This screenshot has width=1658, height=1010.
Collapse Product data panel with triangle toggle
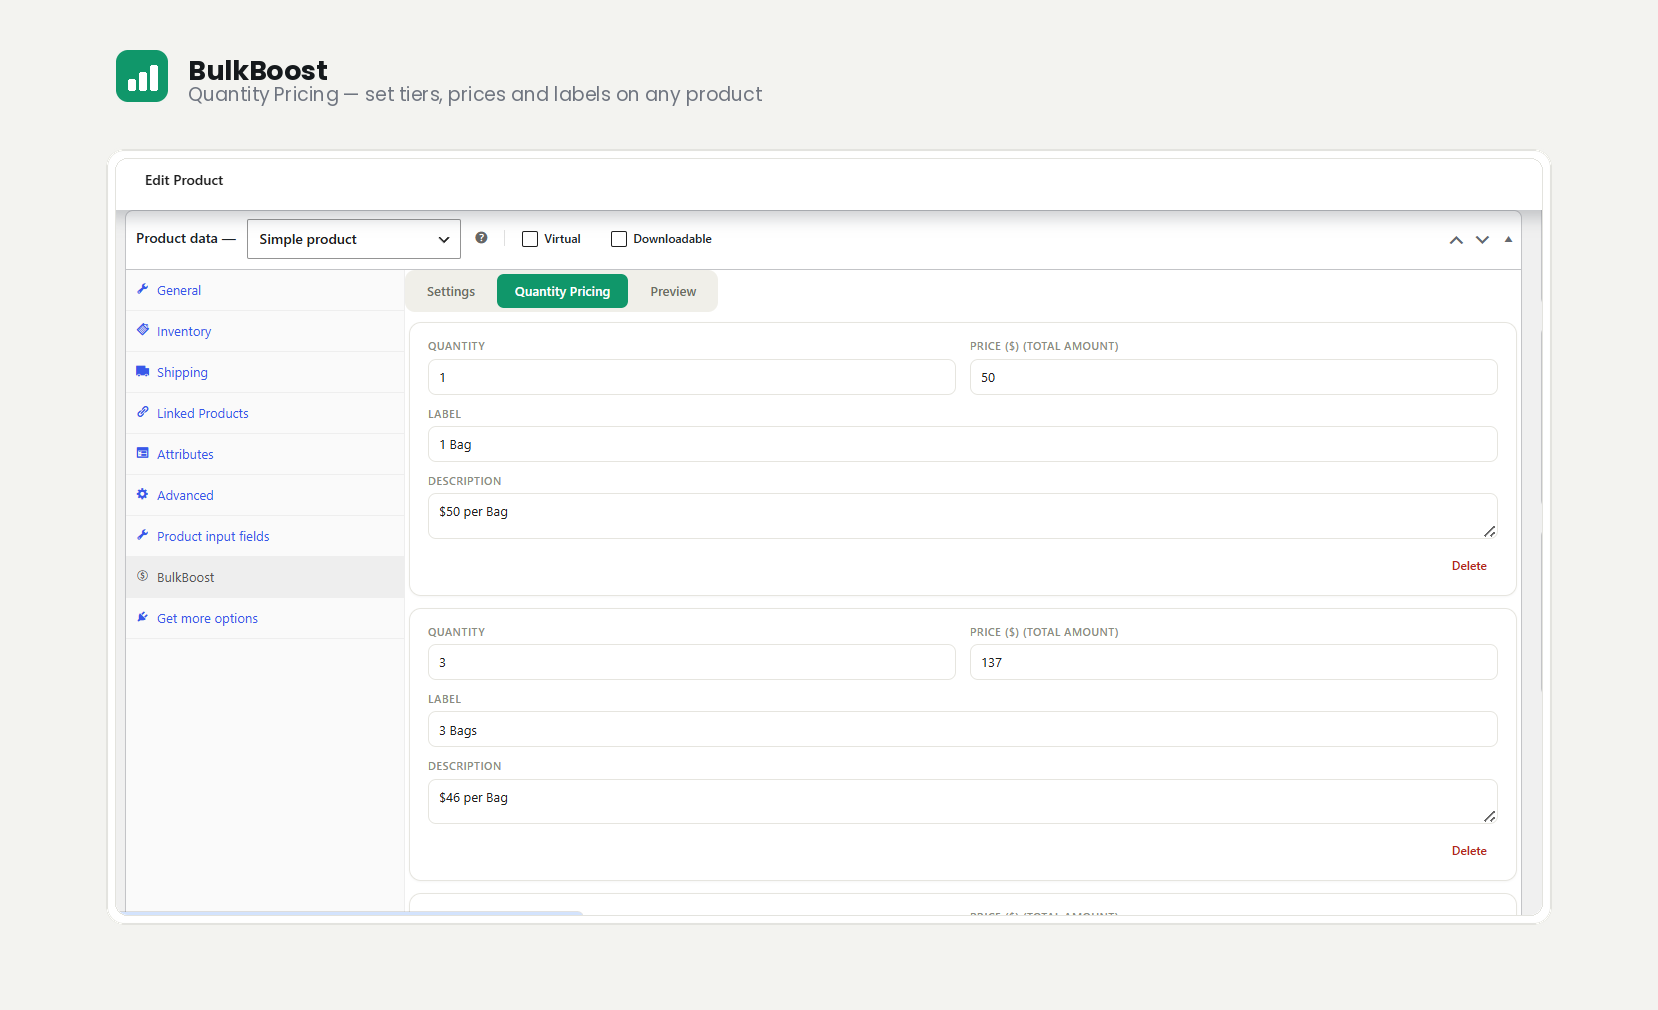pyautogui.click(x=1508, y=240)
